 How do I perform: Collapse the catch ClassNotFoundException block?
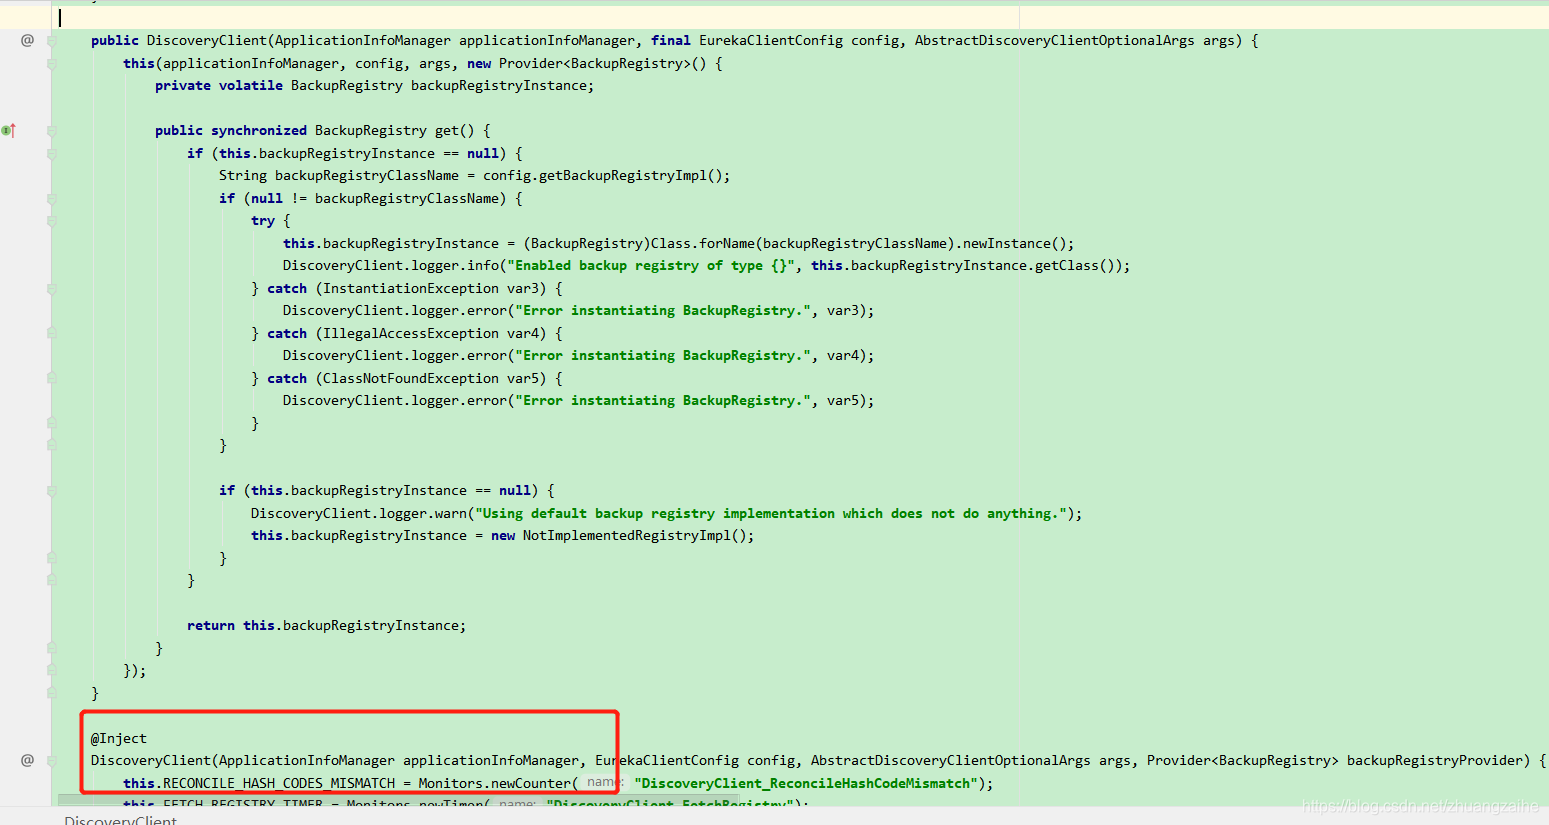click(x=51, y=378)
